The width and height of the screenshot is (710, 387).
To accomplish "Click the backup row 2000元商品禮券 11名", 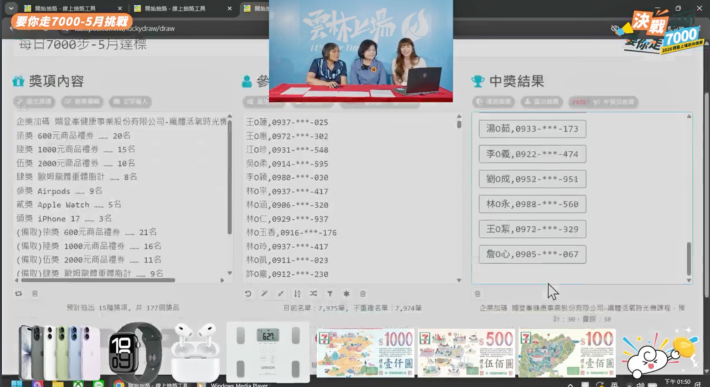I will click(x=89, y=260).
